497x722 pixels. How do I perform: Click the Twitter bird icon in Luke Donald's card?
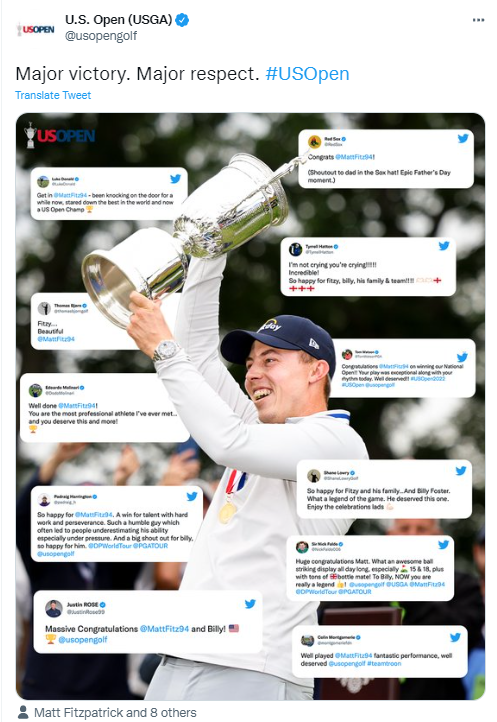click(175, 179)
